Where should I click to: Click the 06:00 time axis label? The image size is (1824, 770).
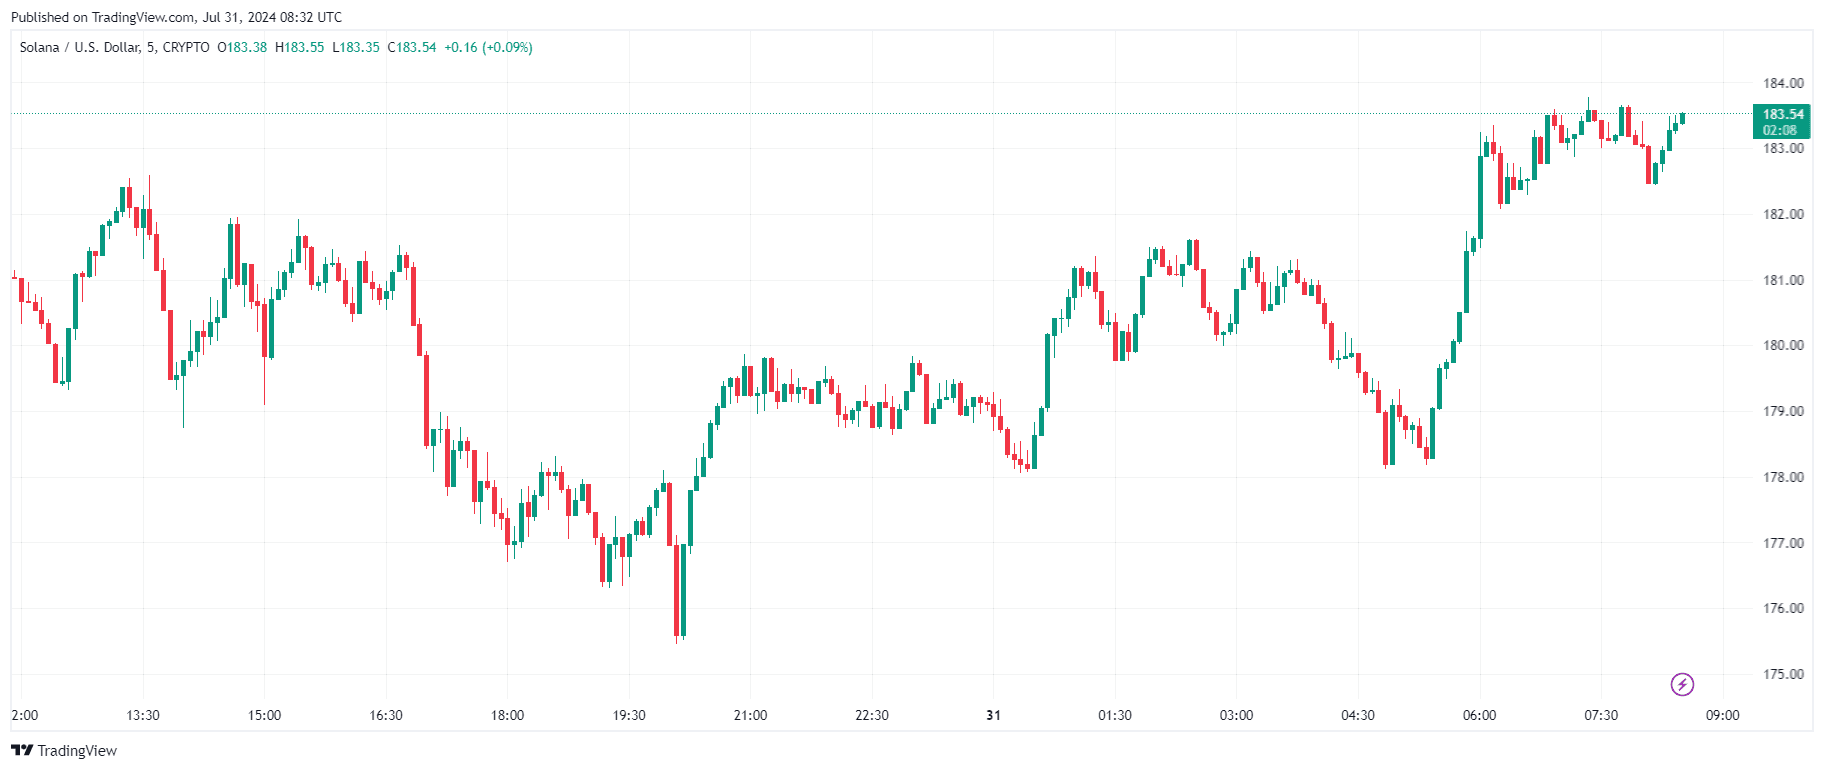(x=1479, y=715)
